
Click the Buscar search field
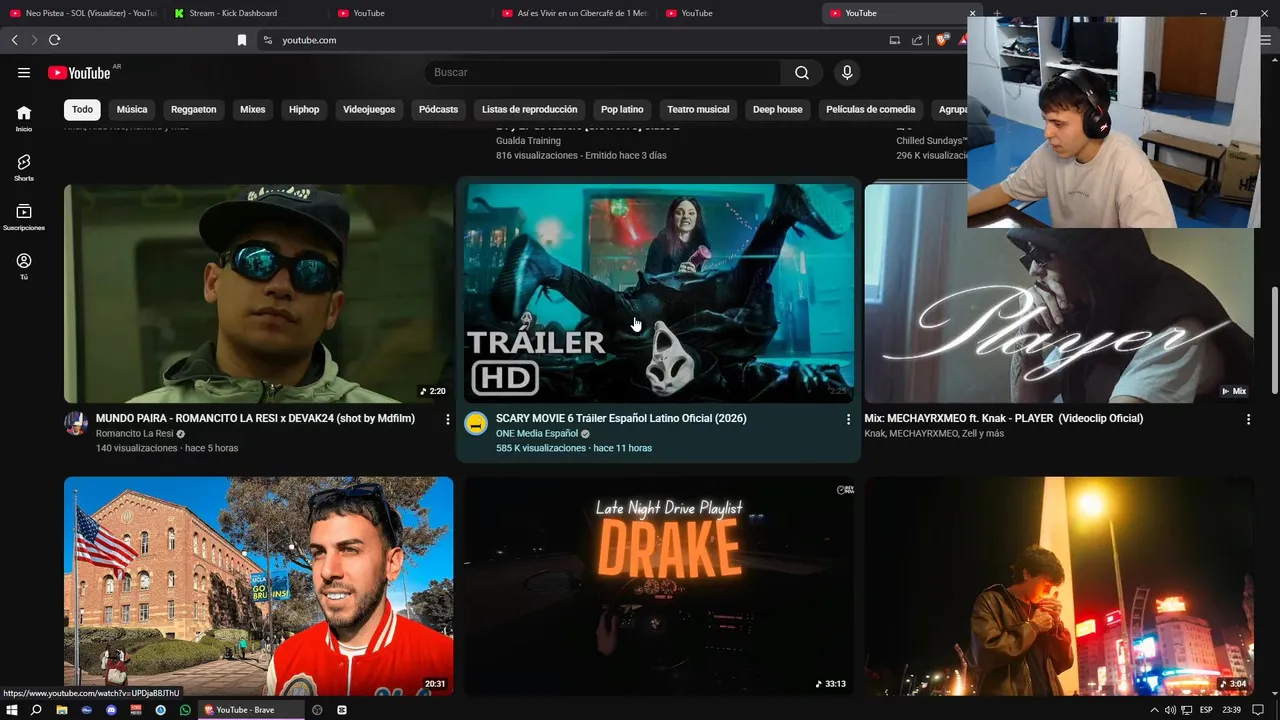[x=603, y=72]
